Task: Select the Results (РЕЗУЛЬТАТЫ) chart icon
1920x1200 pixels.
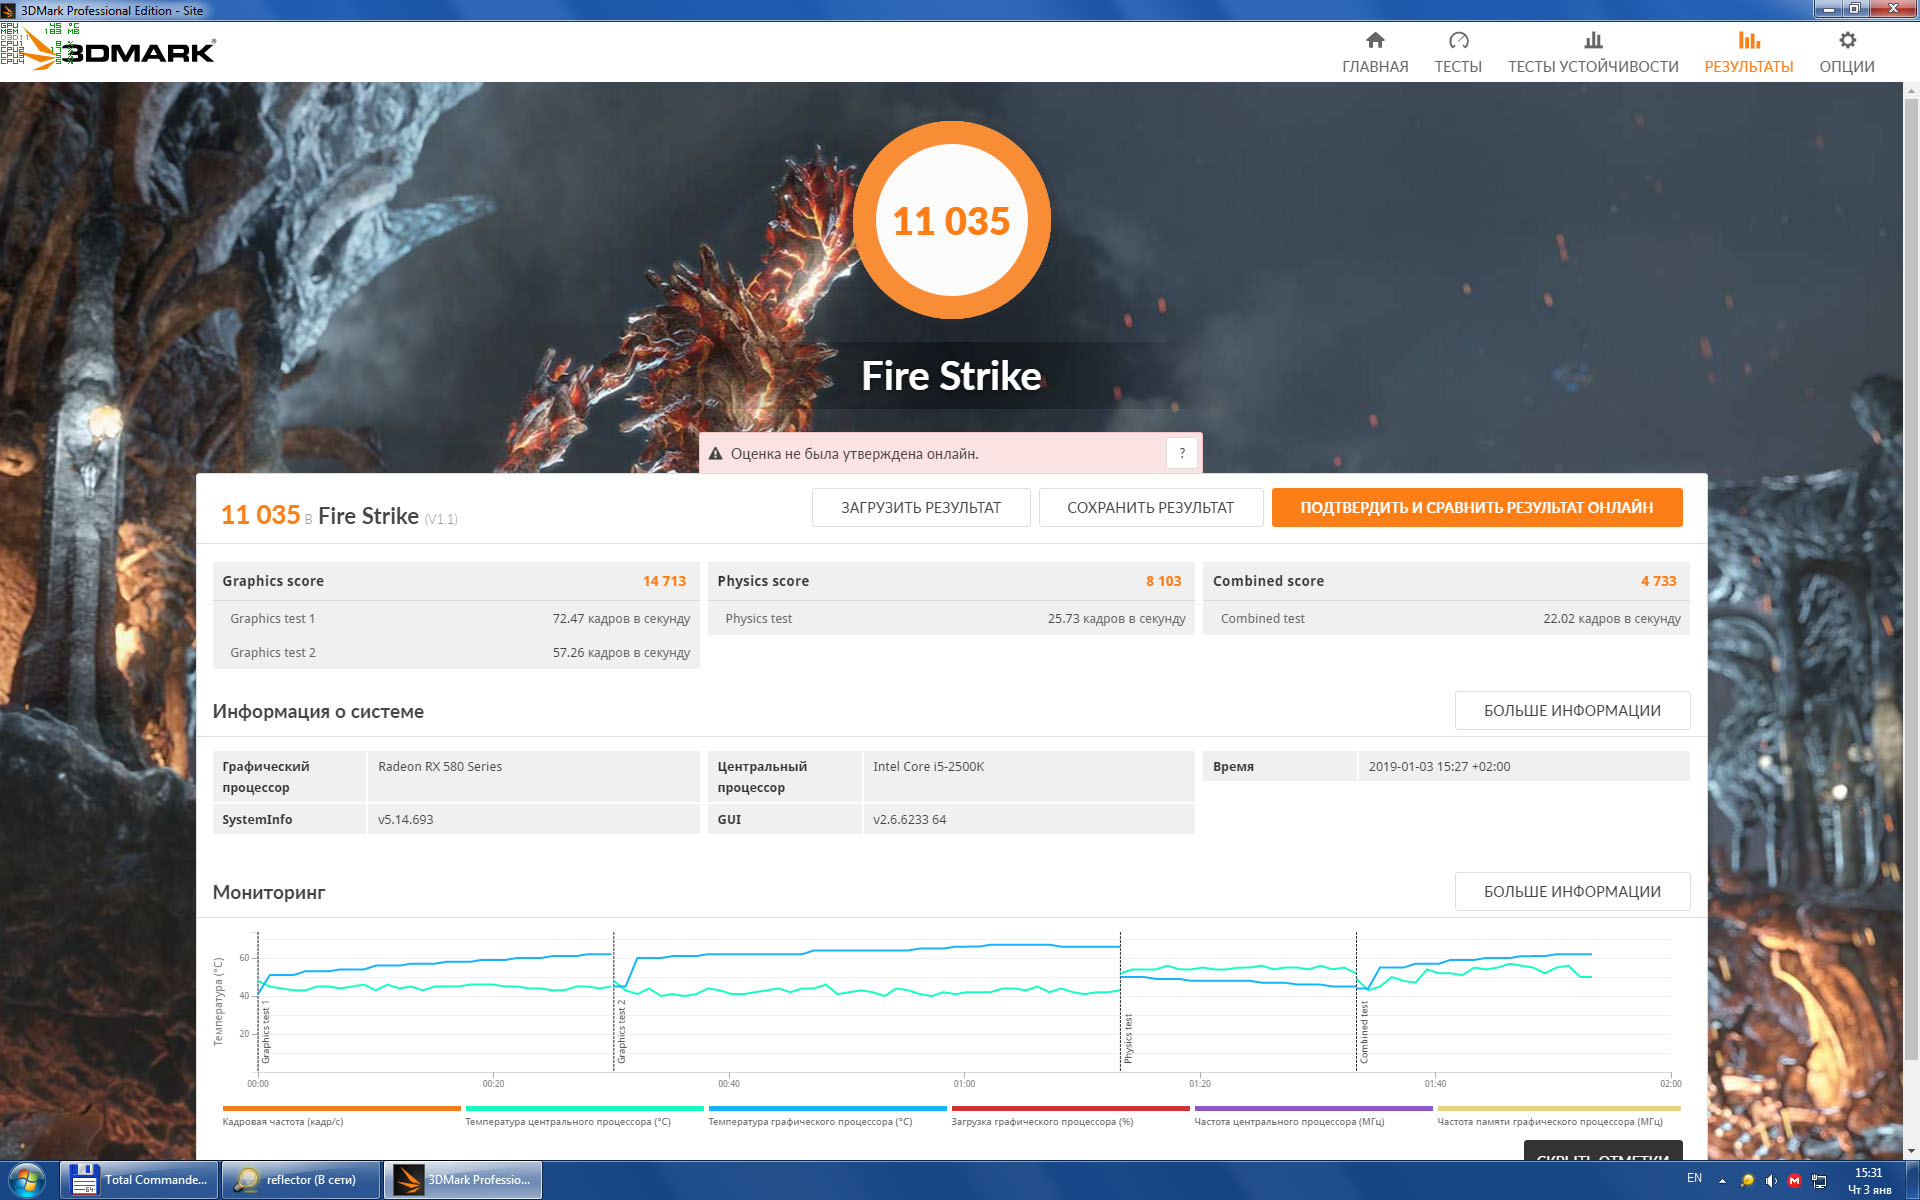Action: pos(1748,41)
